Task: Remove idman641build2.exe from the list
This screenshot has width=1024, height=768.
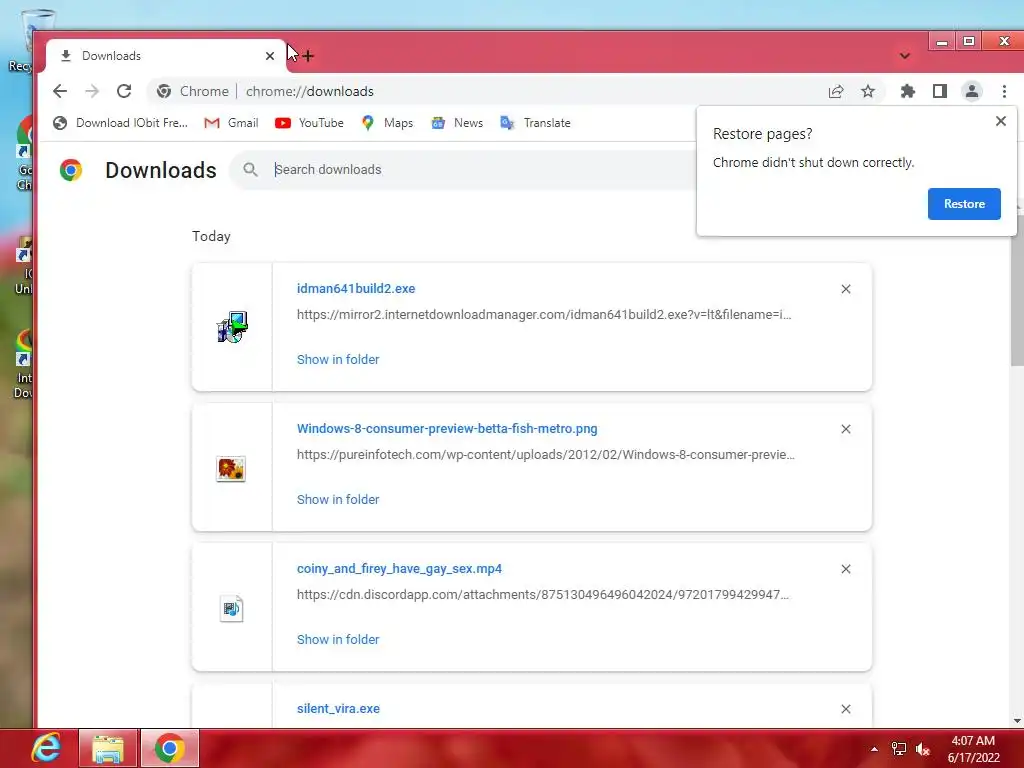Action: pyautogui.click(x=846, y=289)
